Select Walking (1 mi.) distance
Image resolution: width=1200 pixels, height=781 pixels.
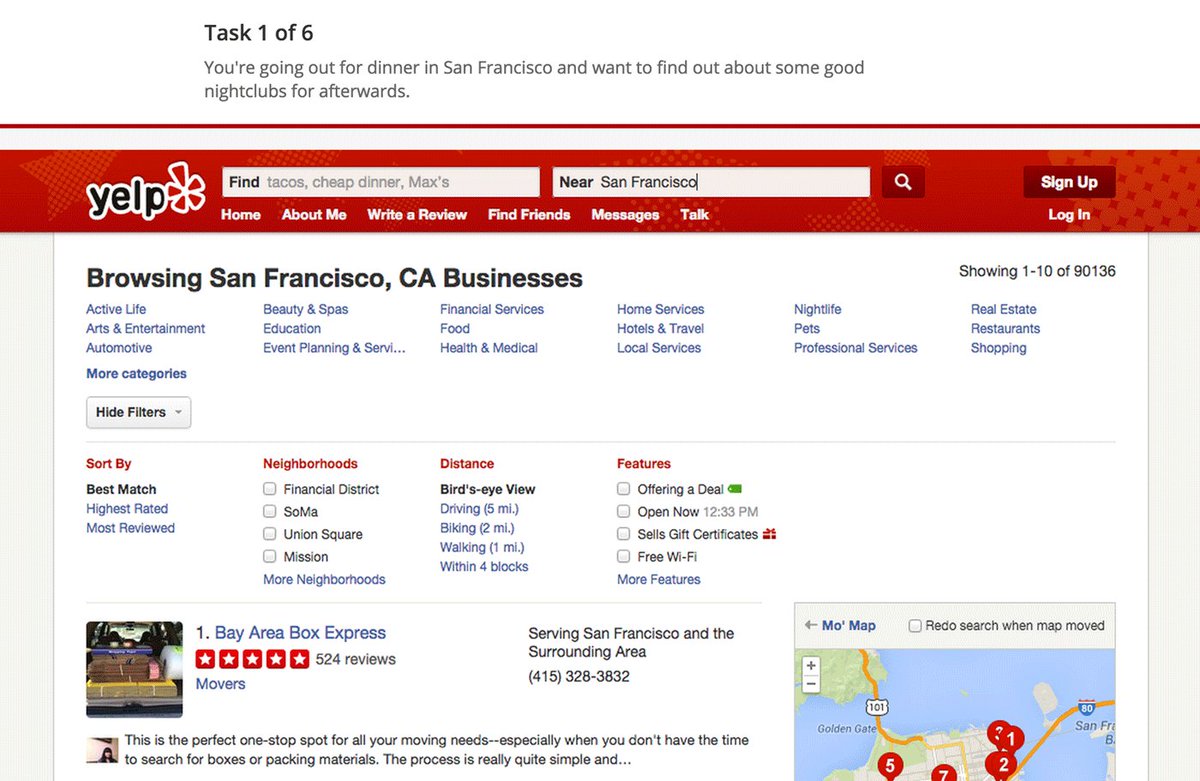tap(482, 547)
